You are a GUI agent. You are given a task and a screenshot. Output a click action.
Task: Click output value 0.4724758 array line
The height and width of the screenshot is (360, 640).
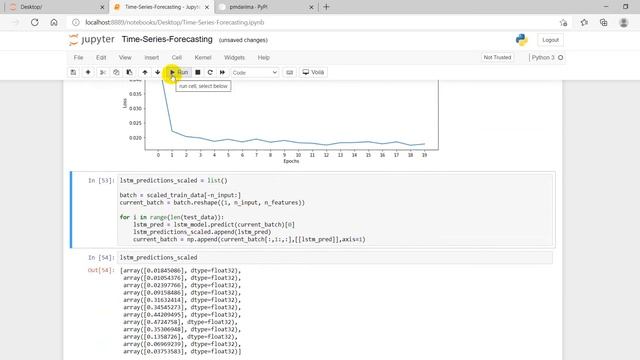(180, 322)
